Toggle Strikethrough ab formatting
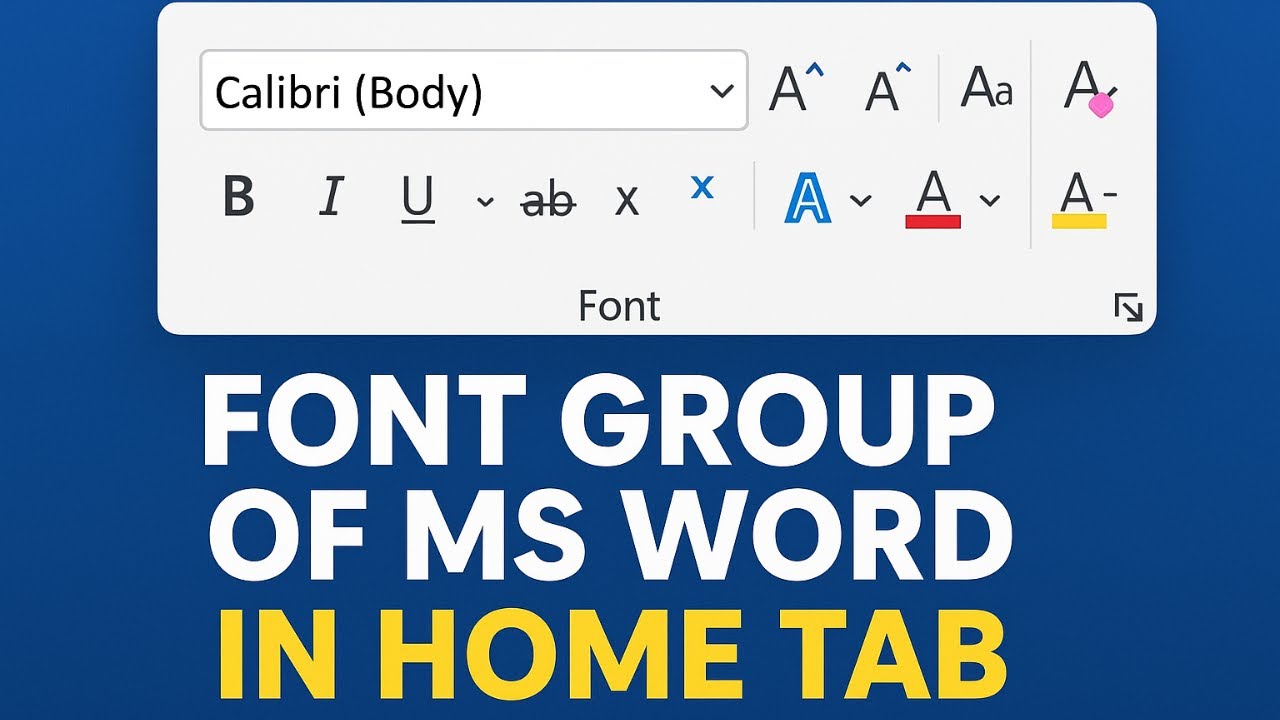Viewport: 1280px width, 720px height. tap(548, 199)
